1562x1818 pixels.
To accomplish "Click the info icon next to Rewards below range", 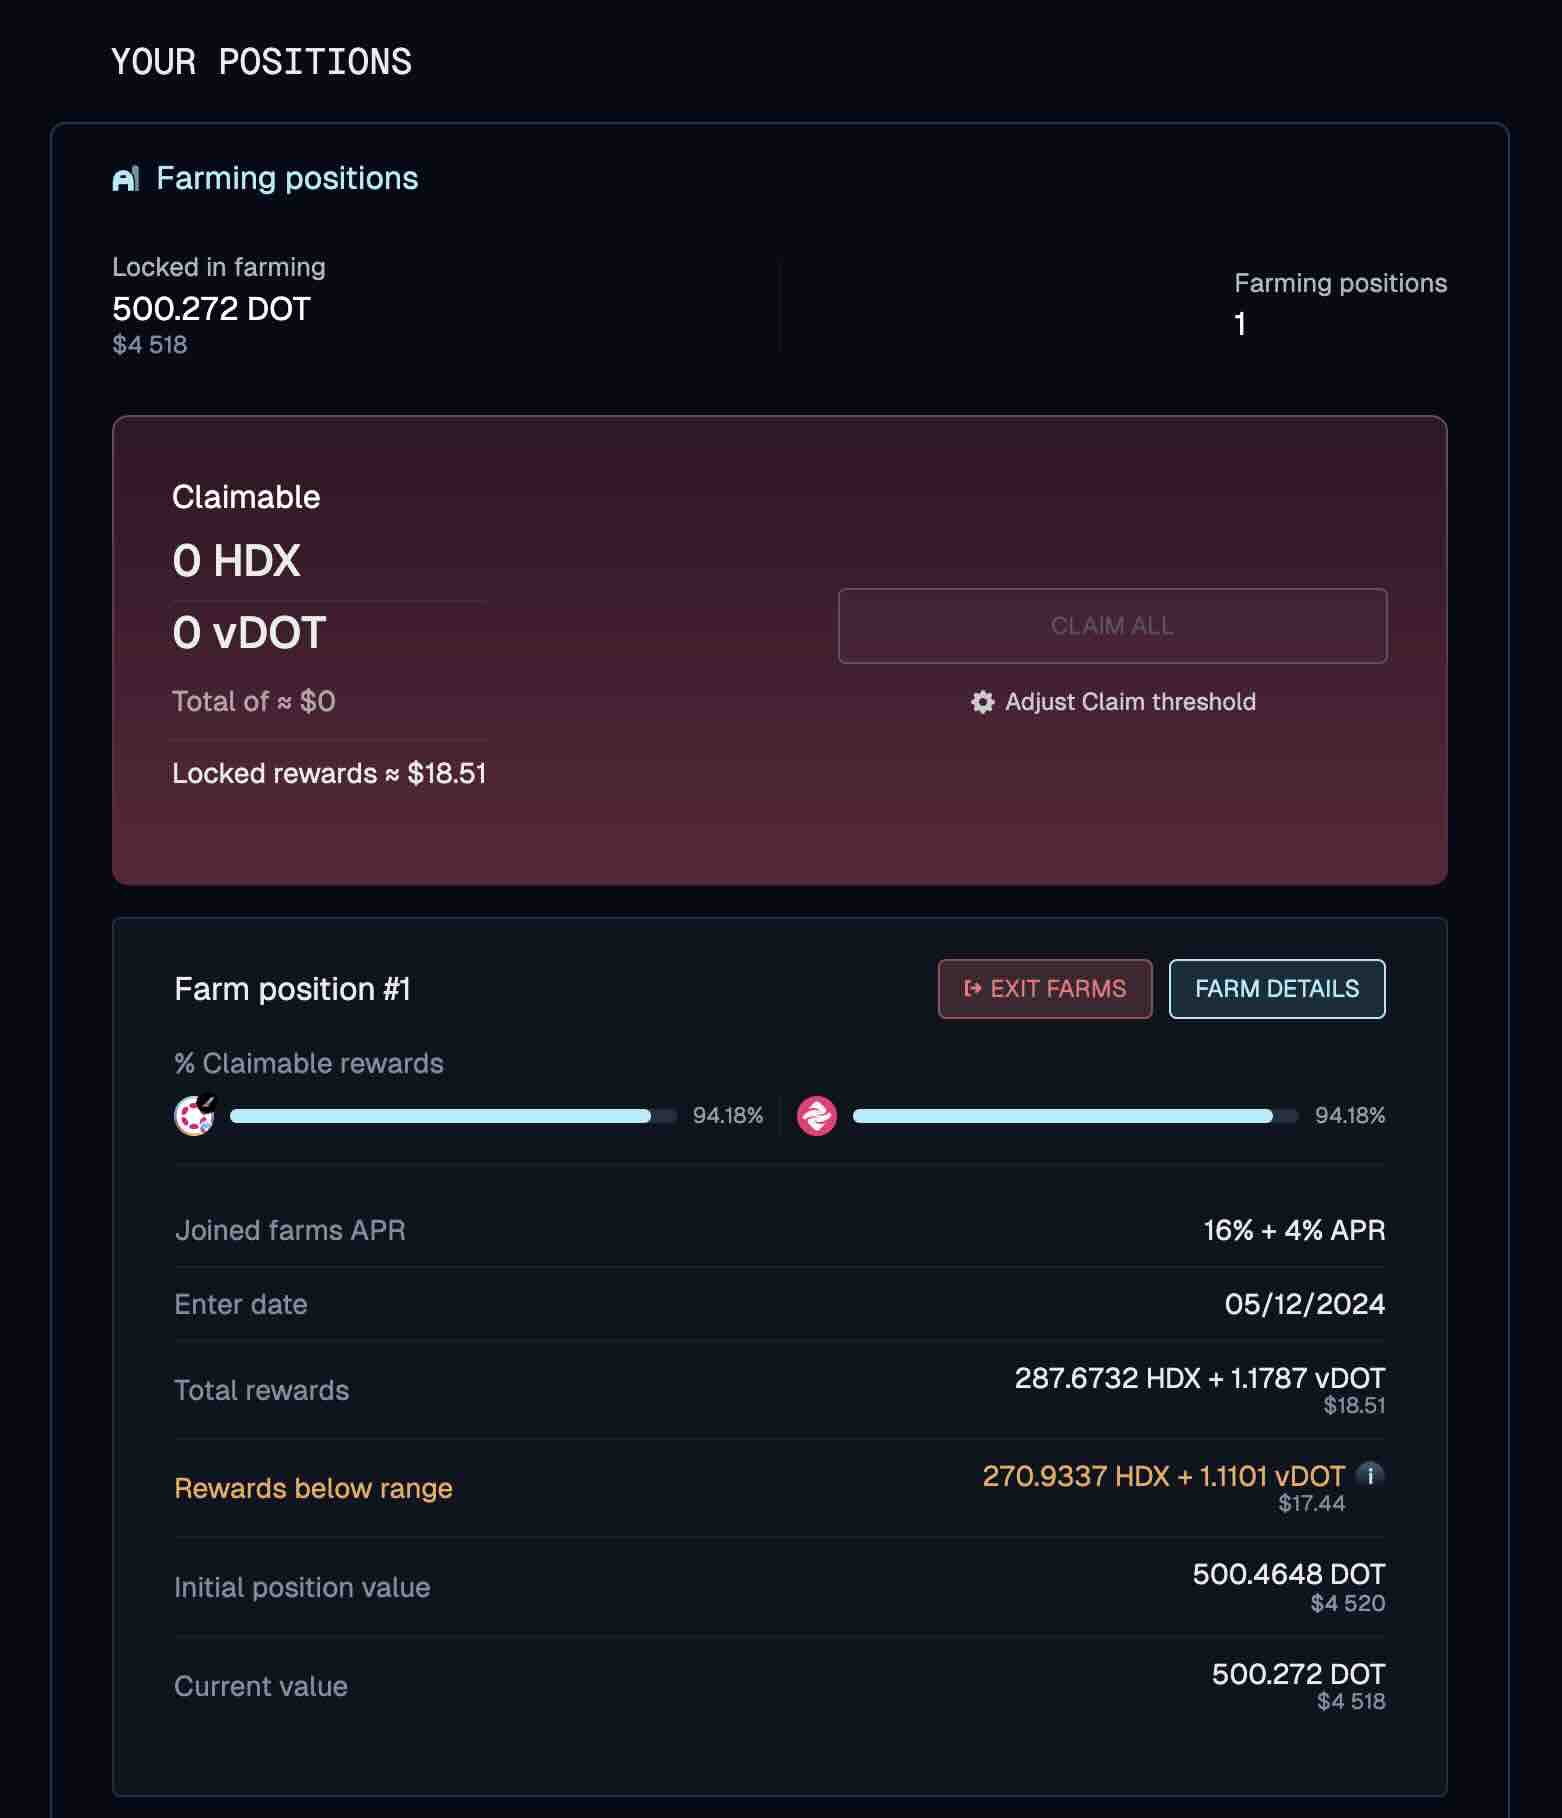I will 1370,1474.
